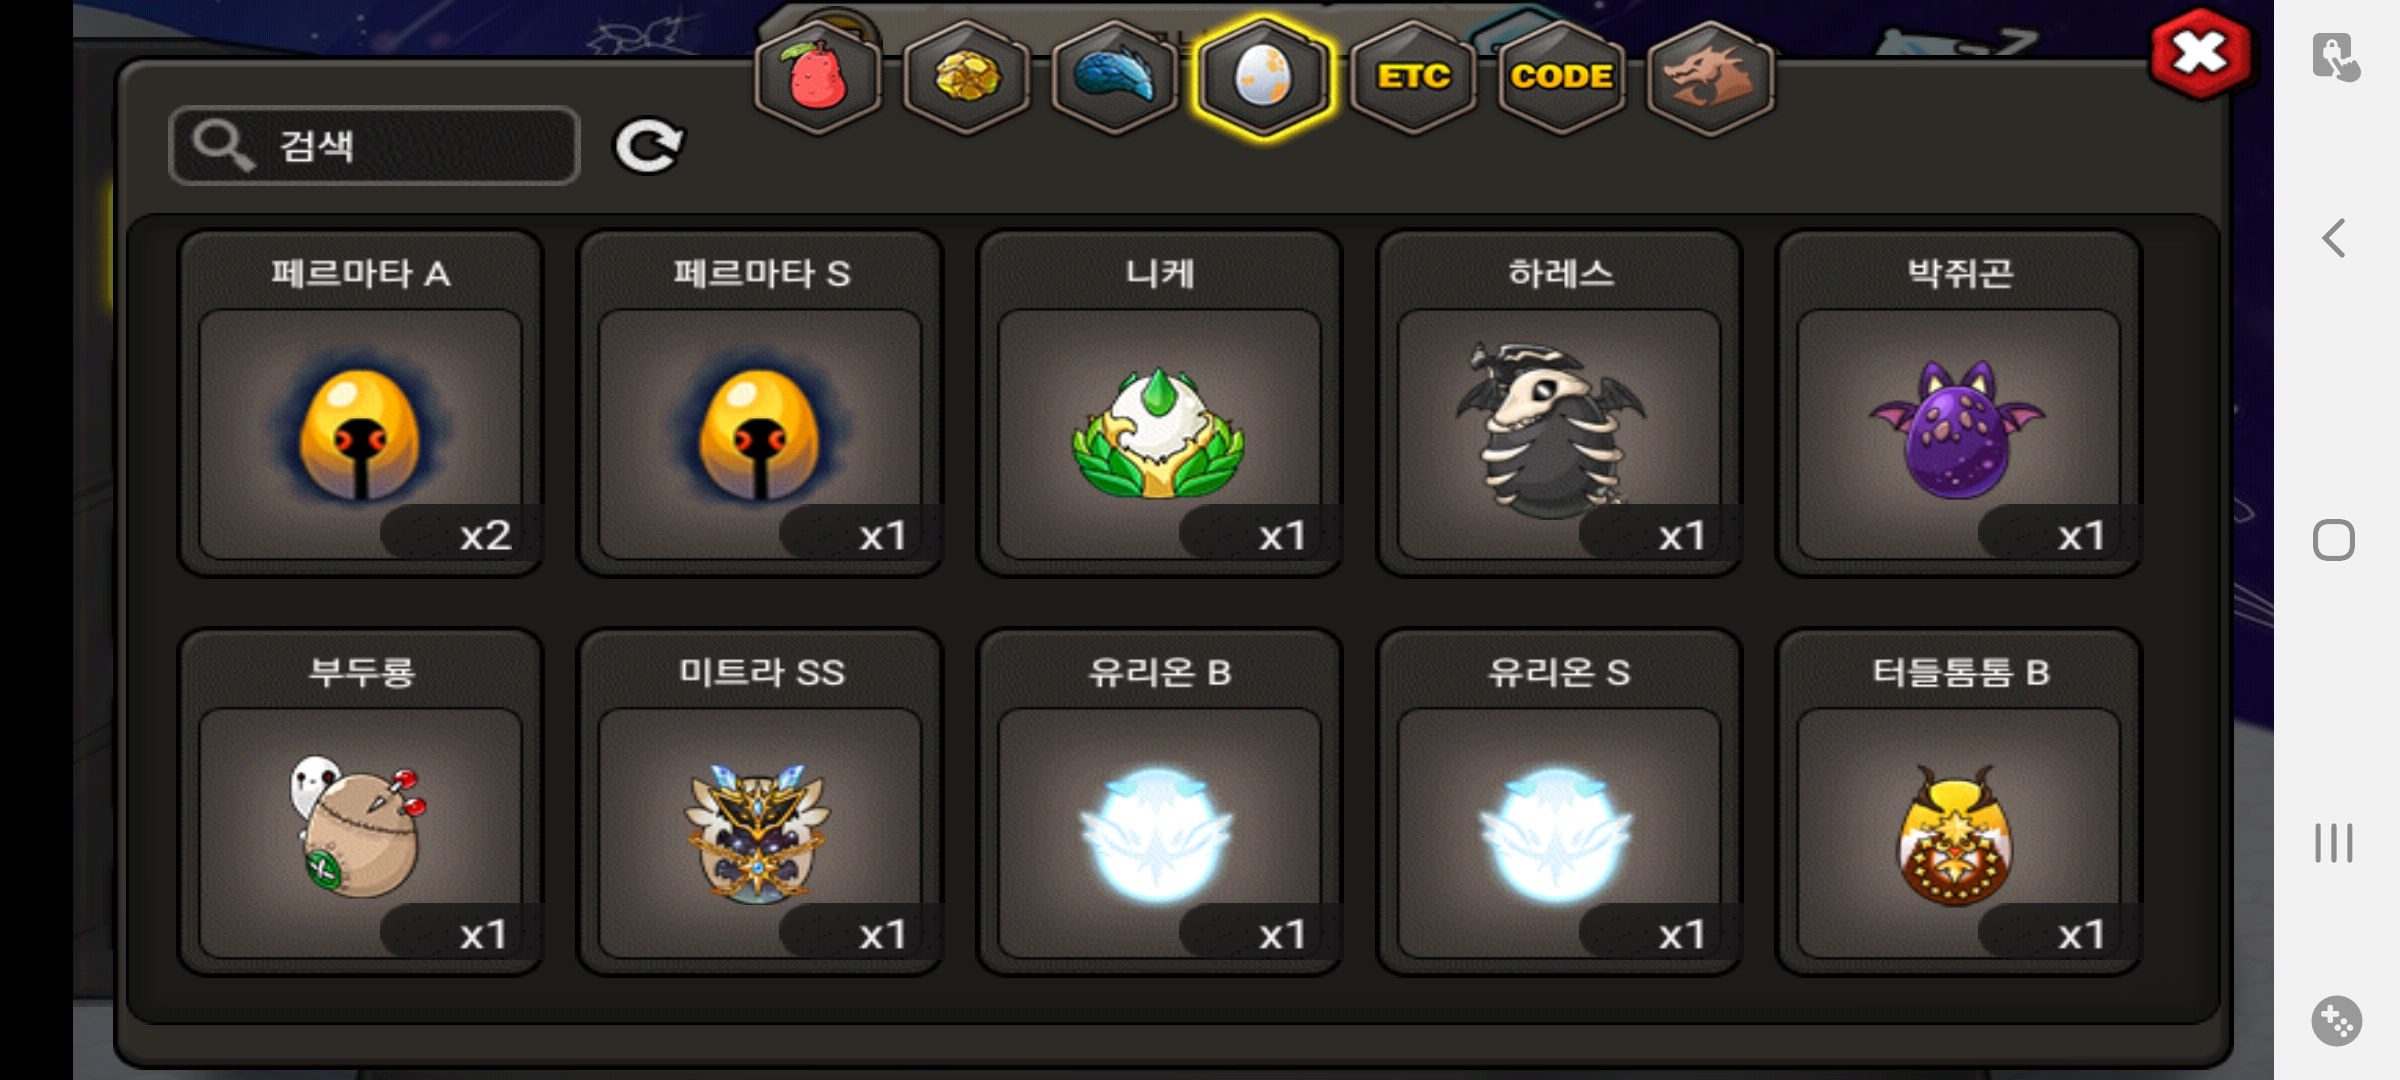The height and width of the screenshot is (1080, 2400).
Task: Select the 페르마타 S egg
Action: tap(760, 404)
